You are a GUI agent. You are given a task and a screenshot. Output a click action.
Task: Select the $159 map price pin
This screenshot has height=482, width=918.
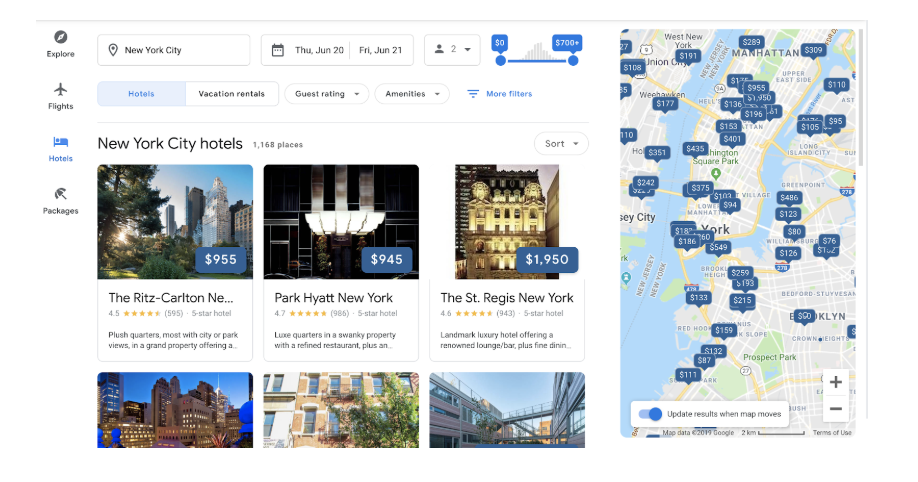tap(724, 331)
